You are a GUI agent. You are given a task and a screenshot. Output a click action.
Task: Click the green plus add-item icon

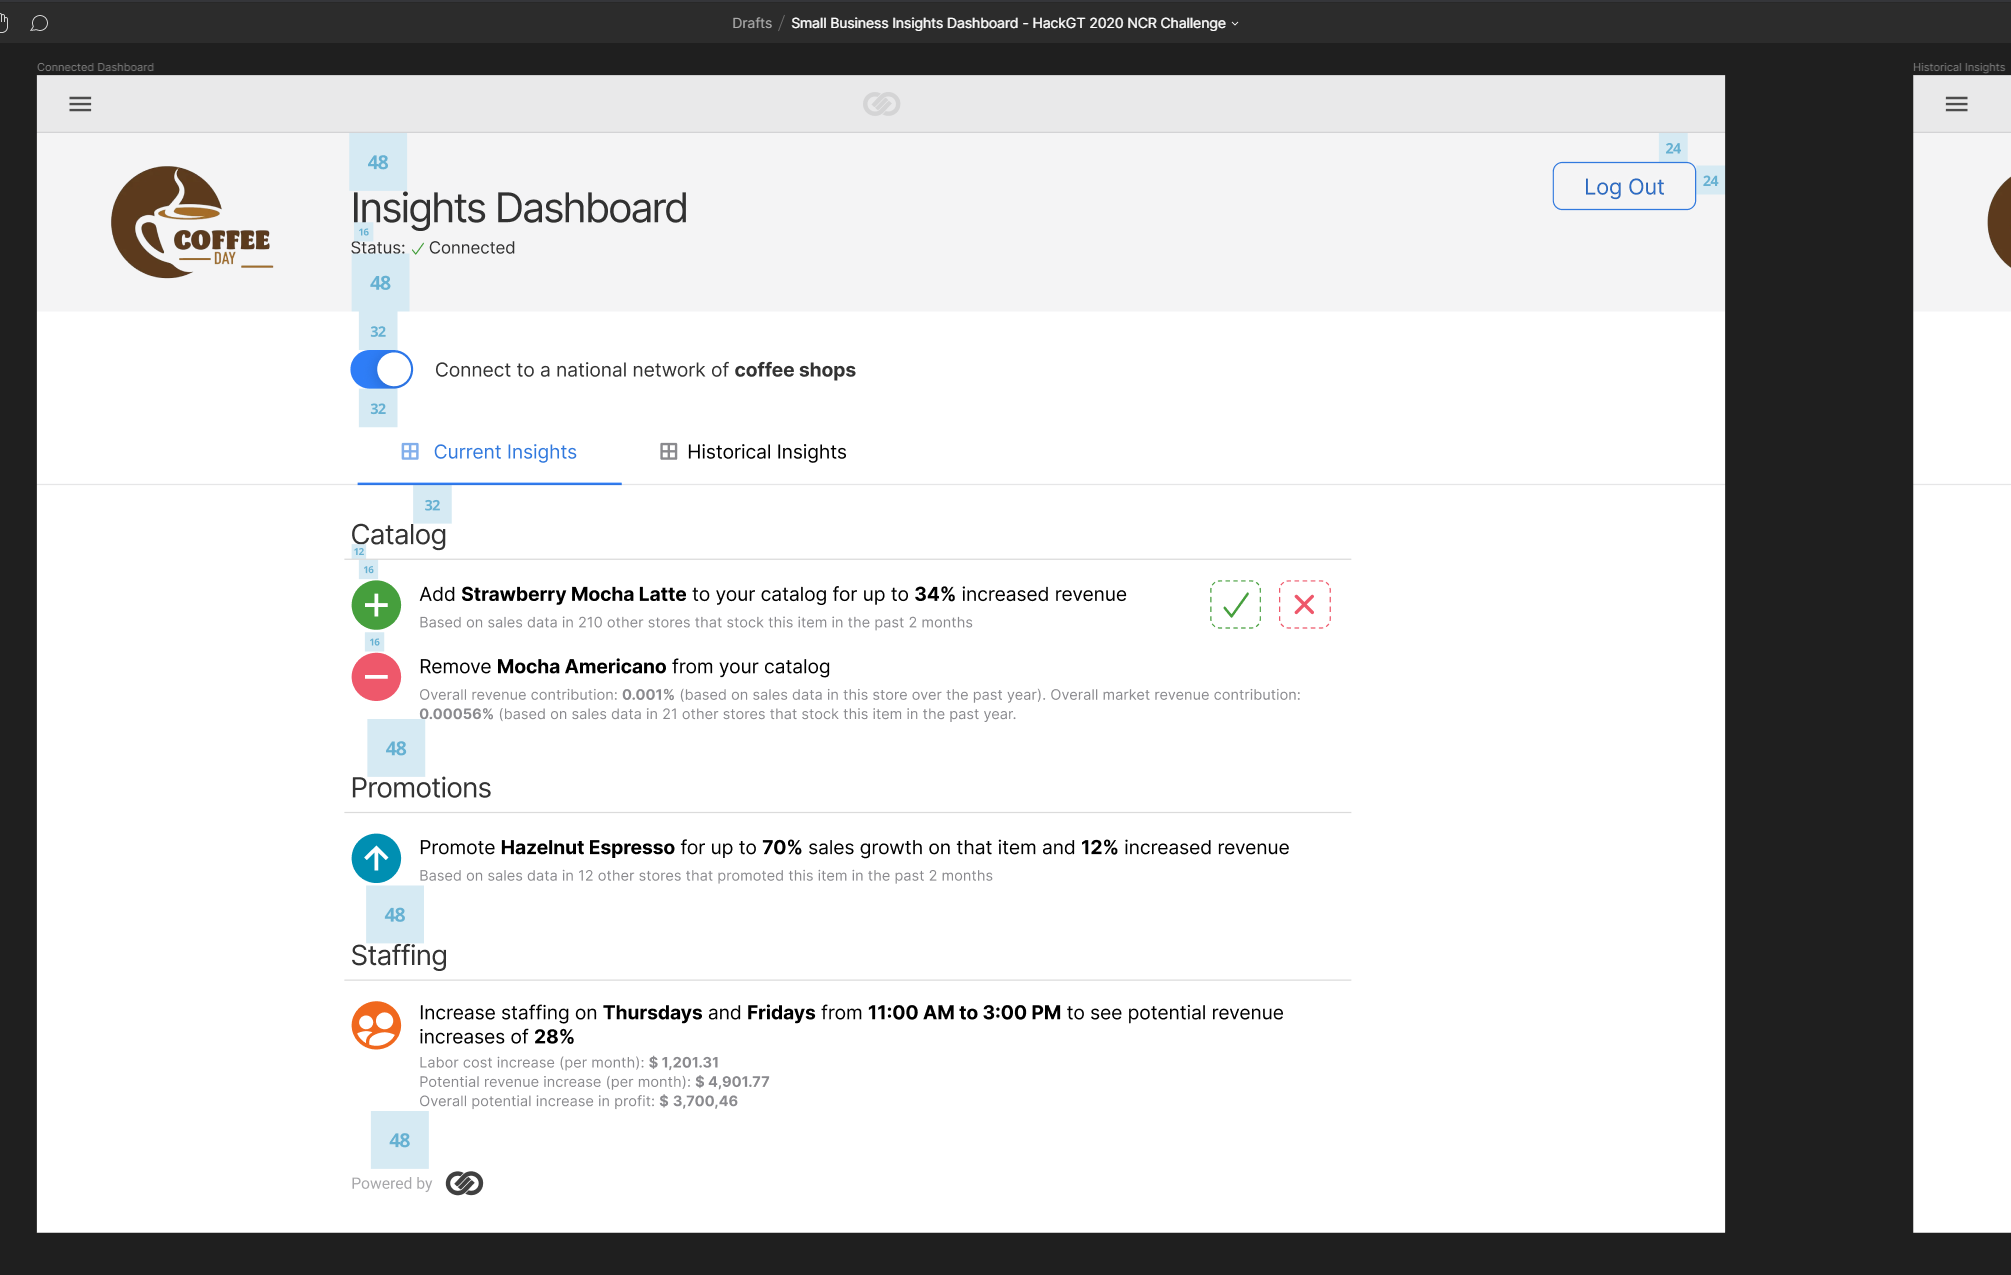376,605
